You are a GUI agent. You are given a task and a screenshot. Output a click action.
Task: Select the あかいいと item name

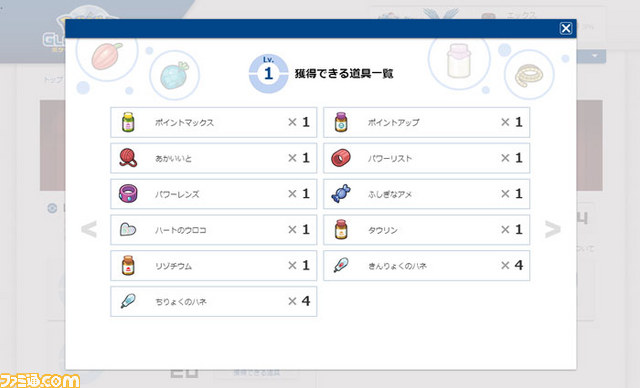173,158
